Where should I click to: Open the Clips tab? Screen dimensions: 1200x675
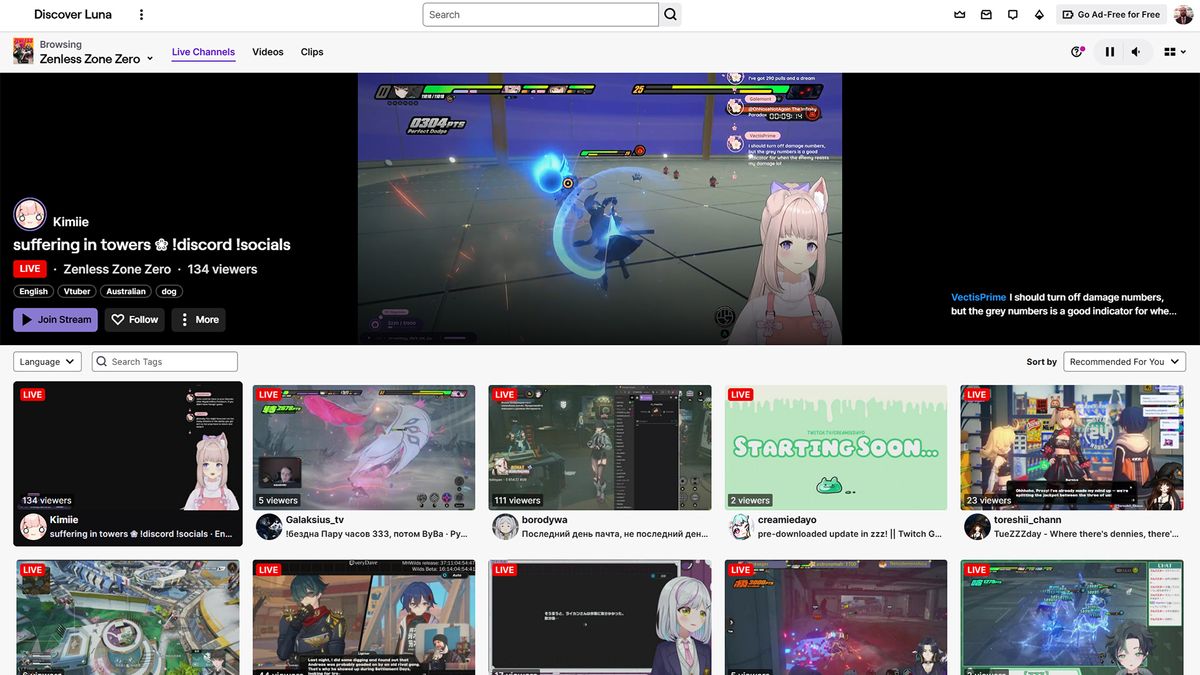point(311,51)
